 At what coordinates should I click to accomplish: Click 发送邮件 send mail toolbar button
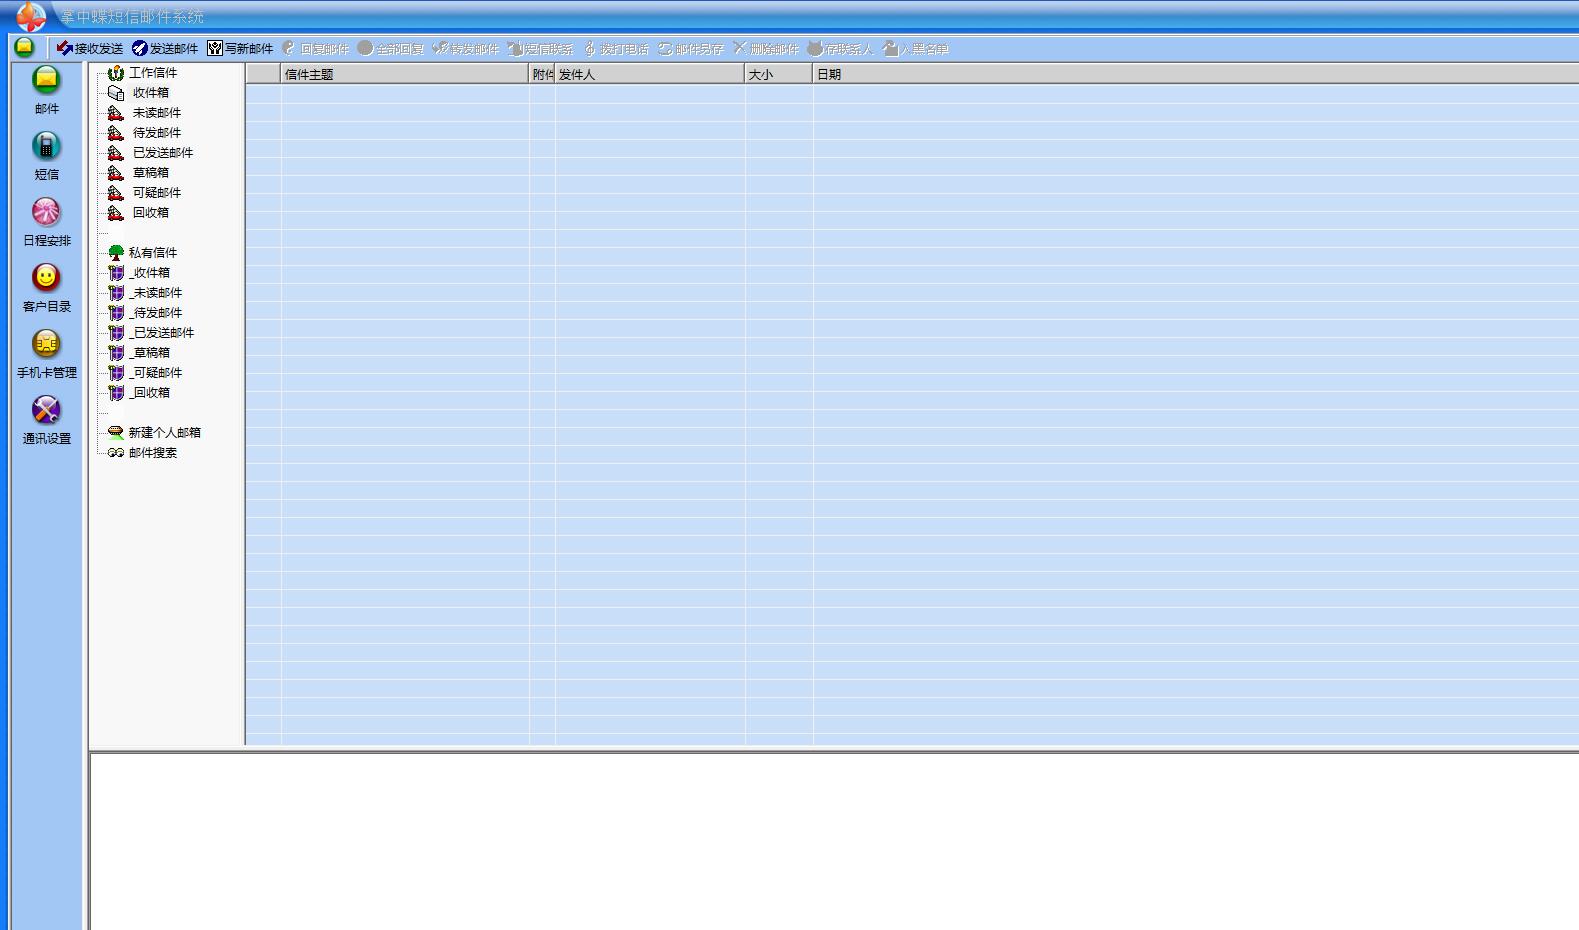[x=165, y=48]
